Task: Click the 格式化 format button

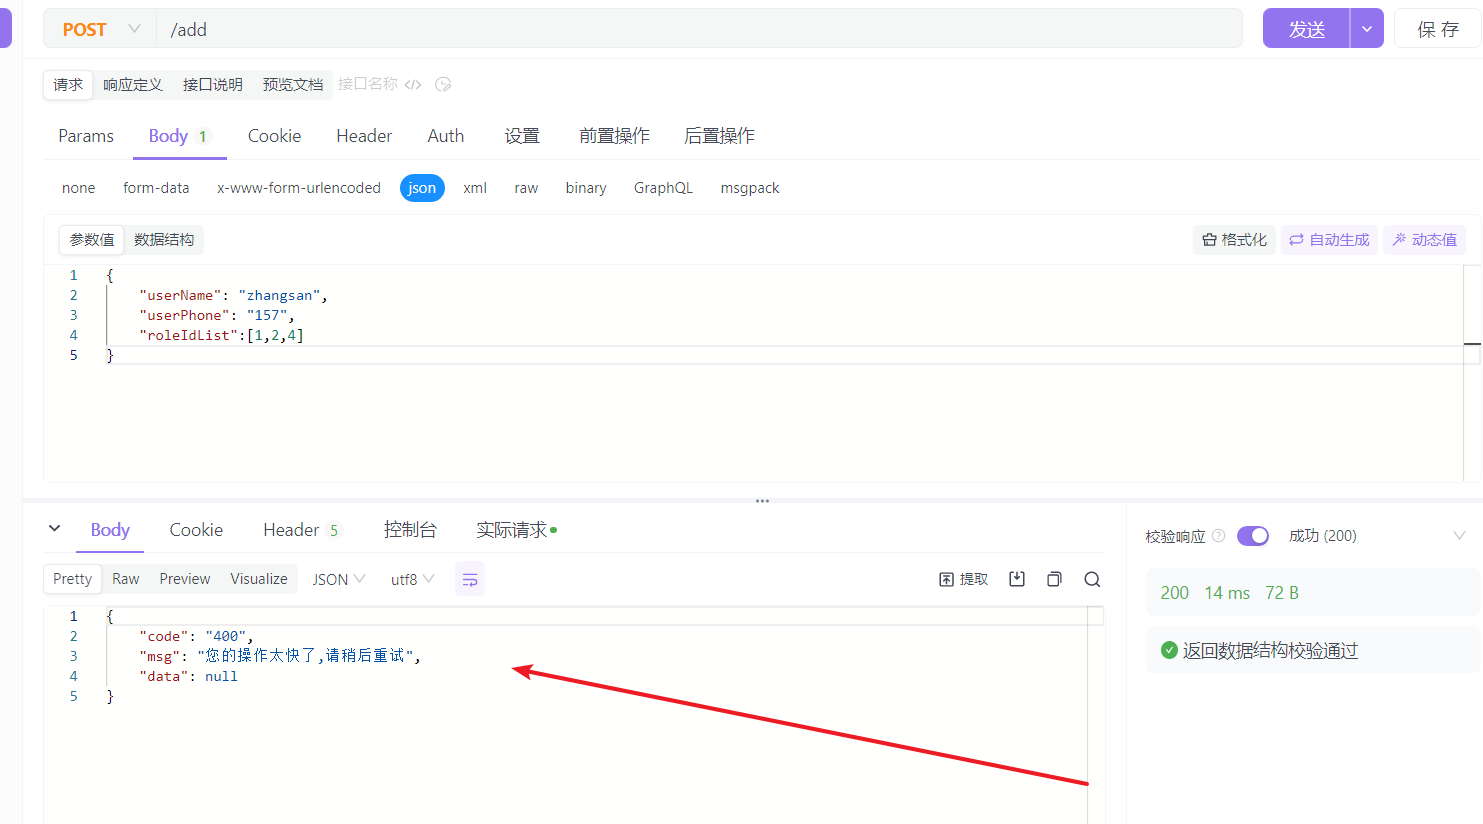Action: 1234,240
